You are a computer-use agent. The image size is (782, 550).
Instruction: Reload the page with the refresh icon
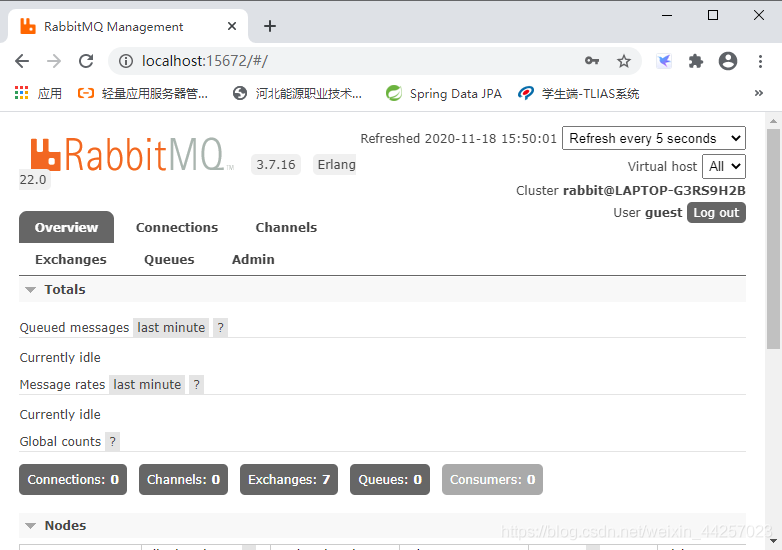tap(86, 61)
